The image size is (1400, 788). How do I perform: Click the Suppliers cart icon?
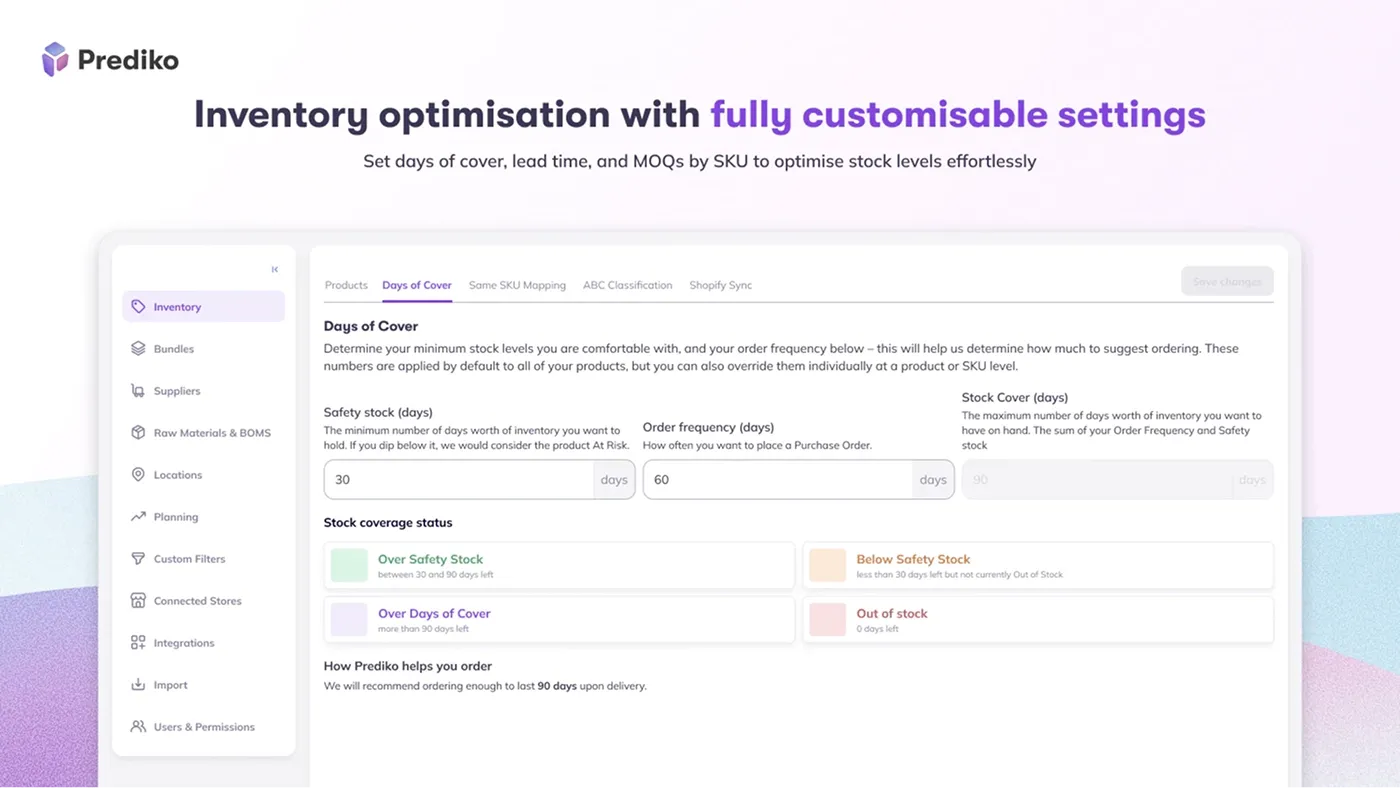point(138,391)
